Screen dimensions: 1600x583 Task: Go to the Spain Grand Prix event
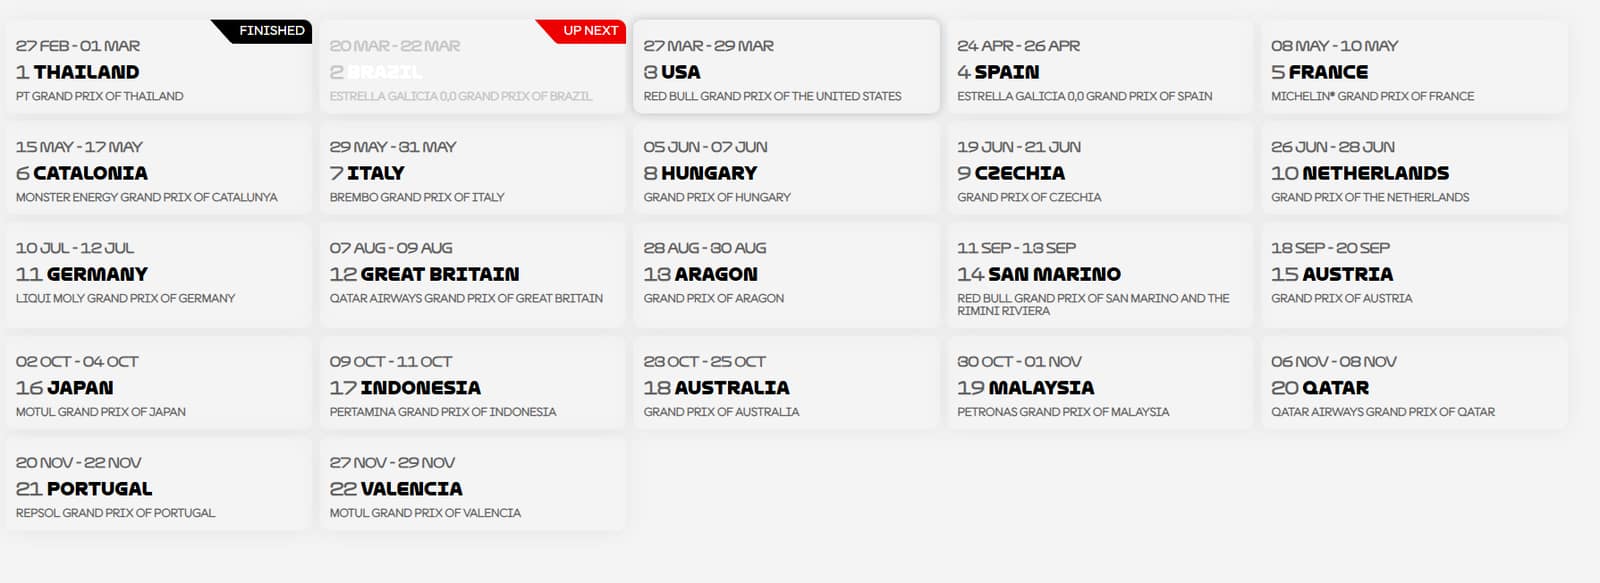1100,70
